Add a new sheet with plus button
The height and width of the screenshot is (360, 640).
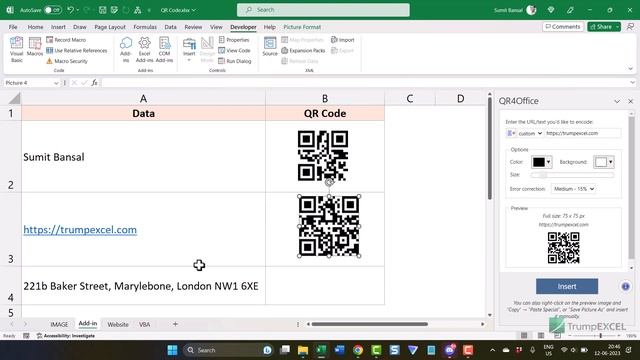tap(175, 324)
